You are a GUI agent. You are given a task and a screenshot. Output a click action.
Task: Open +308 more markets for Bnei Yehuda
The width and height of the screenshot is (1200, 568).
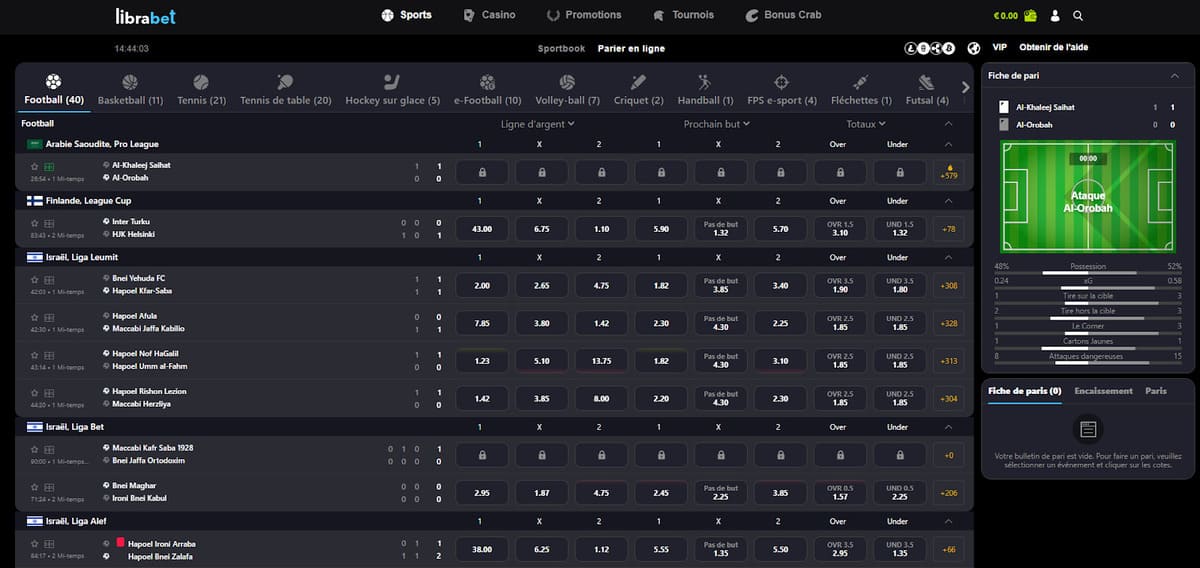tap(949, 286)
